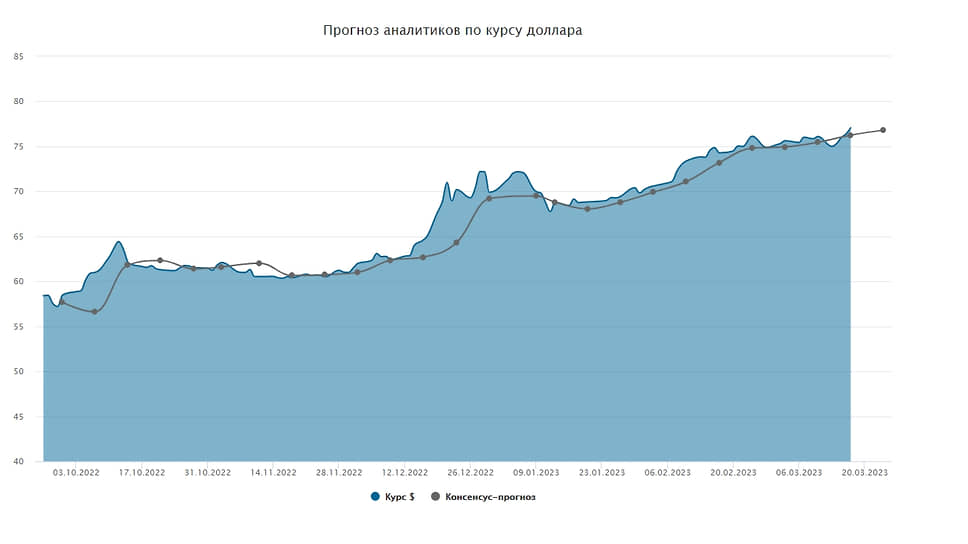Image resolution: width=968 pixels, height=544 pixels.
Task: Click the 26.12.2022 date label on the x-axis
Action: (x=470, y=472)
